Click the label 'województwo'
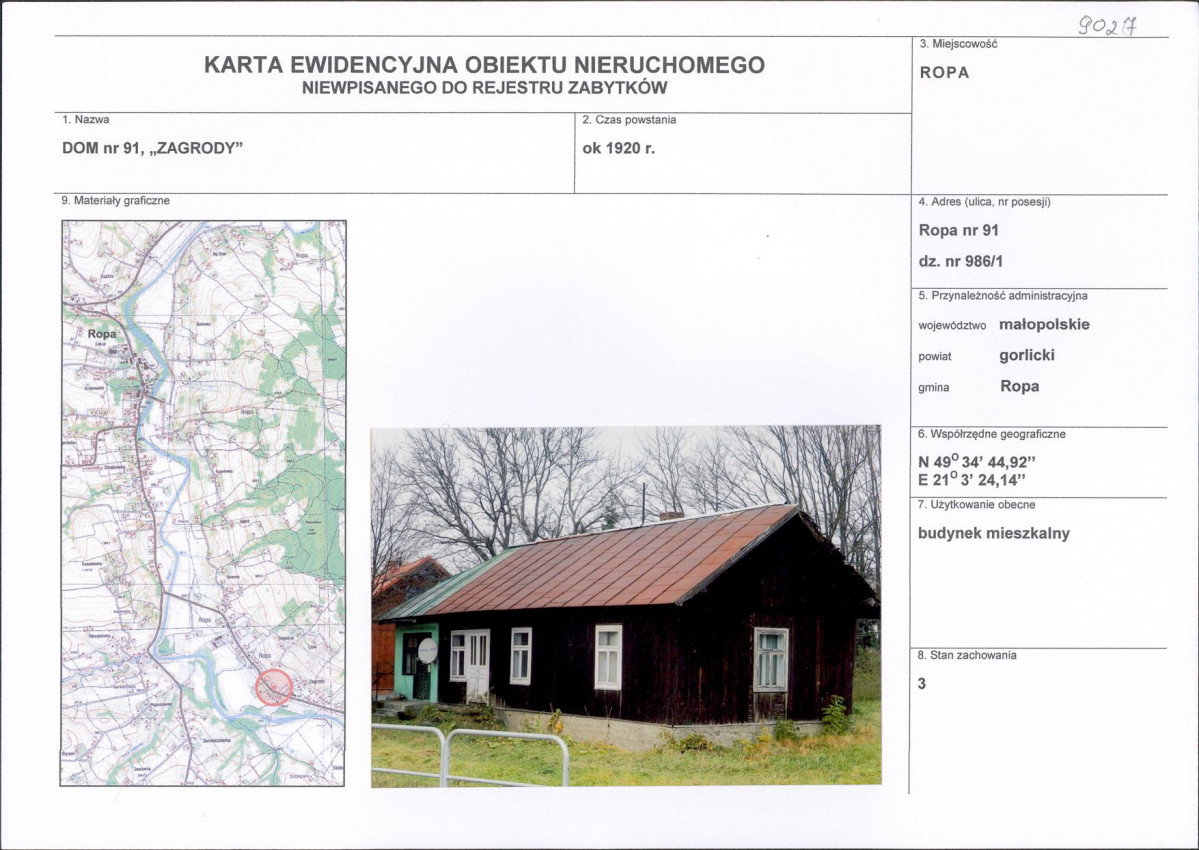 pyautogui.click(x=952, y=326)
